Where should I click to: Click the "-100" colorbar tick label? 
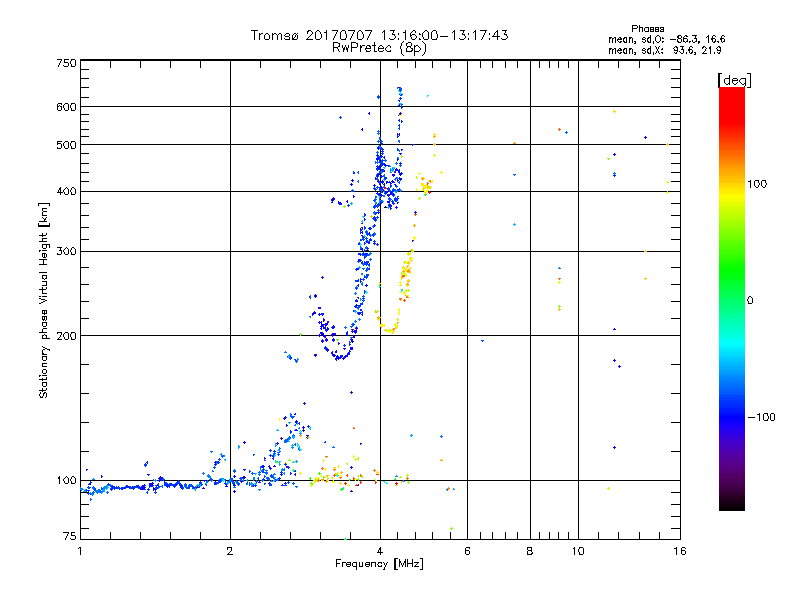(x=761, y=417)
